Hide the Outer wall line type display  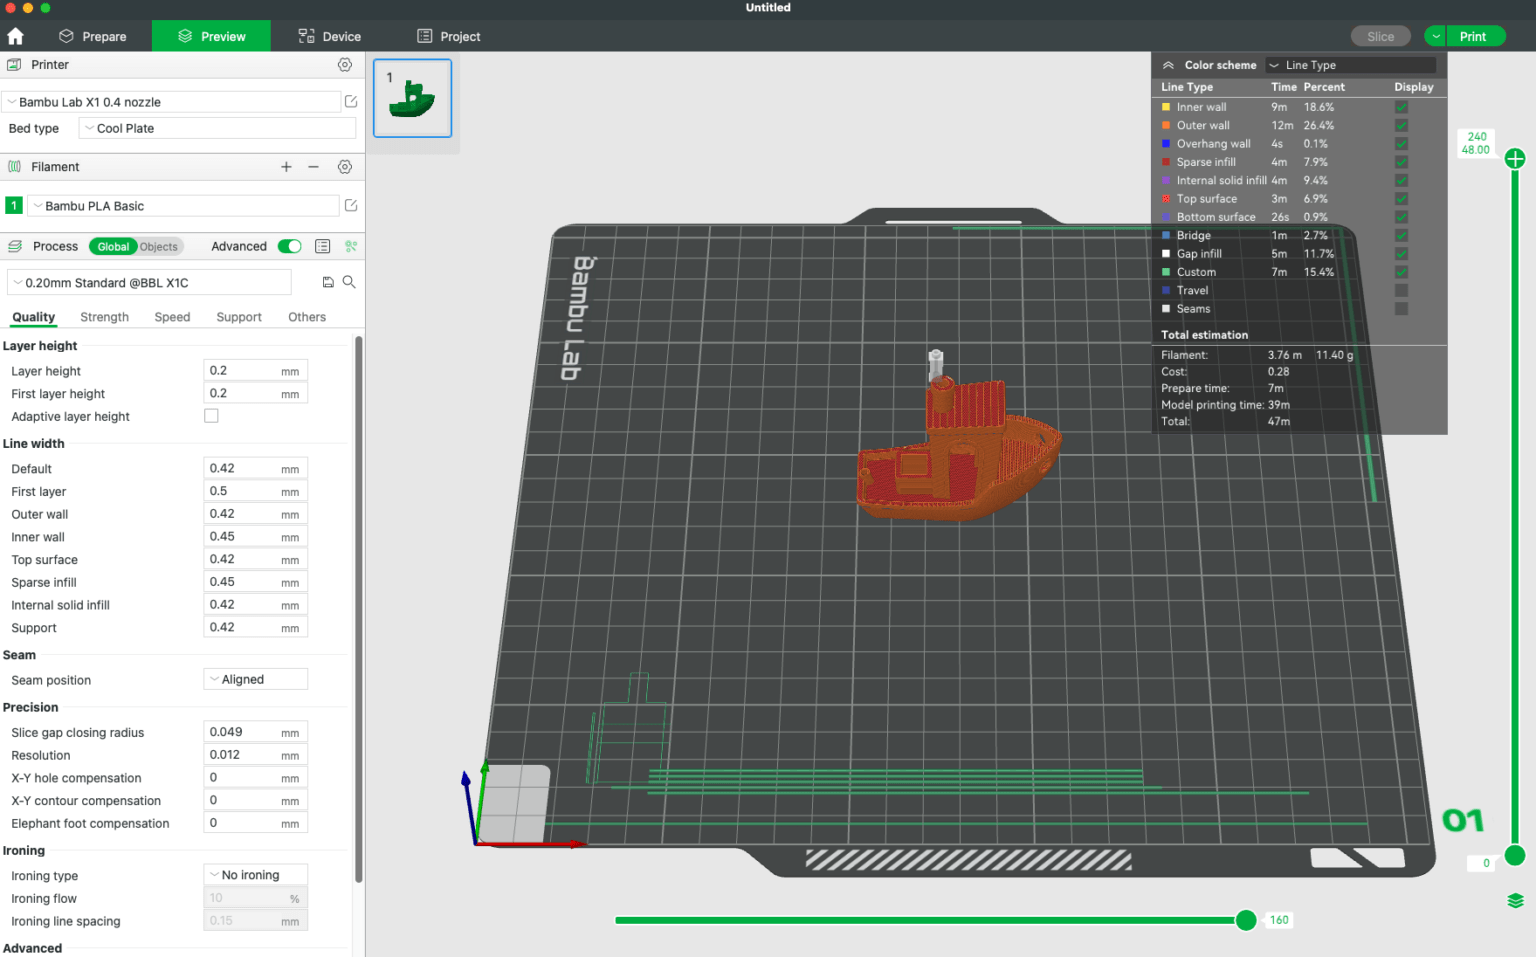(1401, 125)
